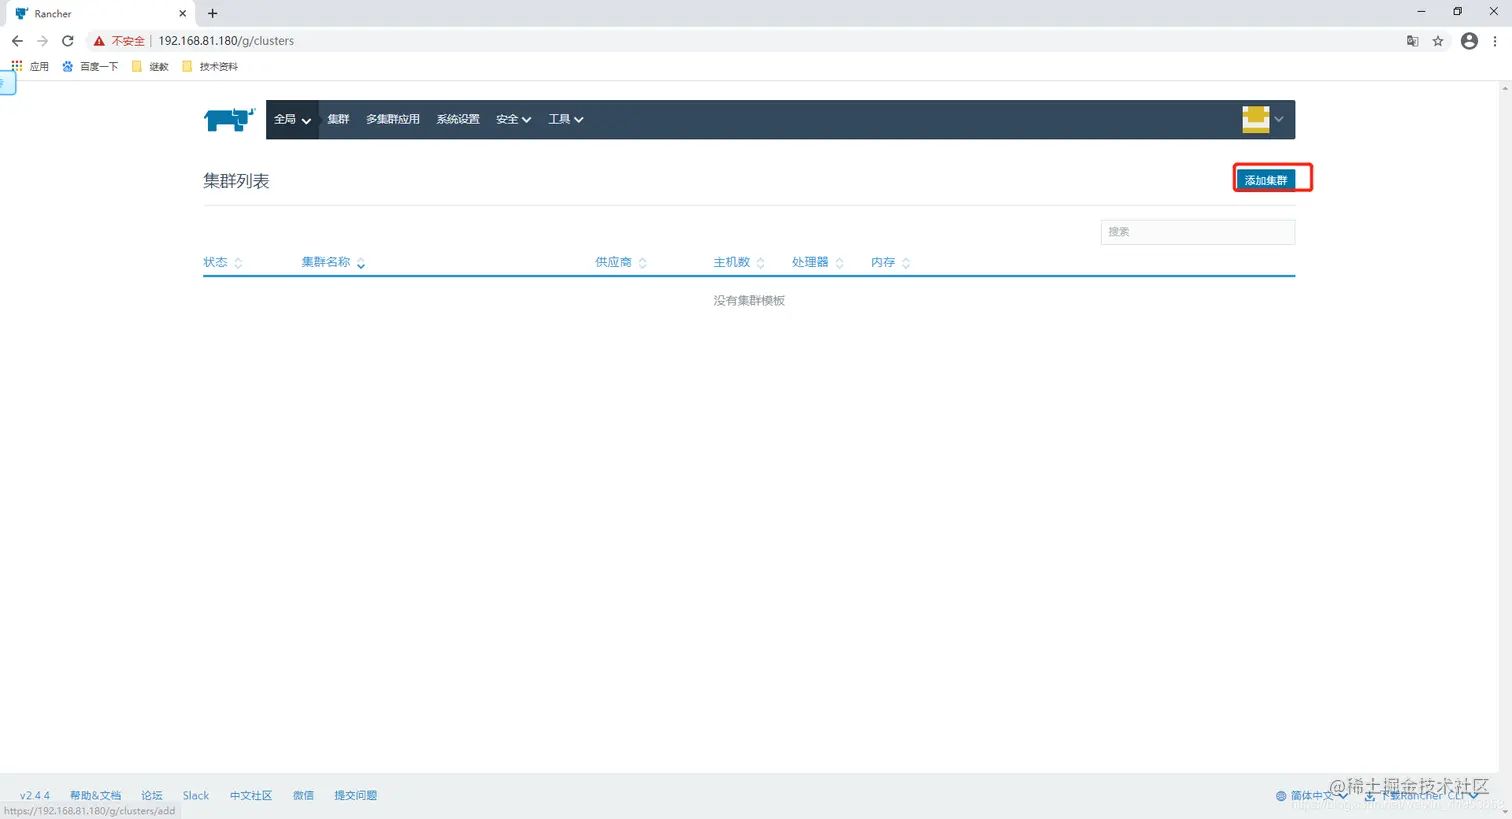Sort the table by 主机数 column
Image resolution: width=1512 pixels, height=819 pixels.
click(739, 262)
